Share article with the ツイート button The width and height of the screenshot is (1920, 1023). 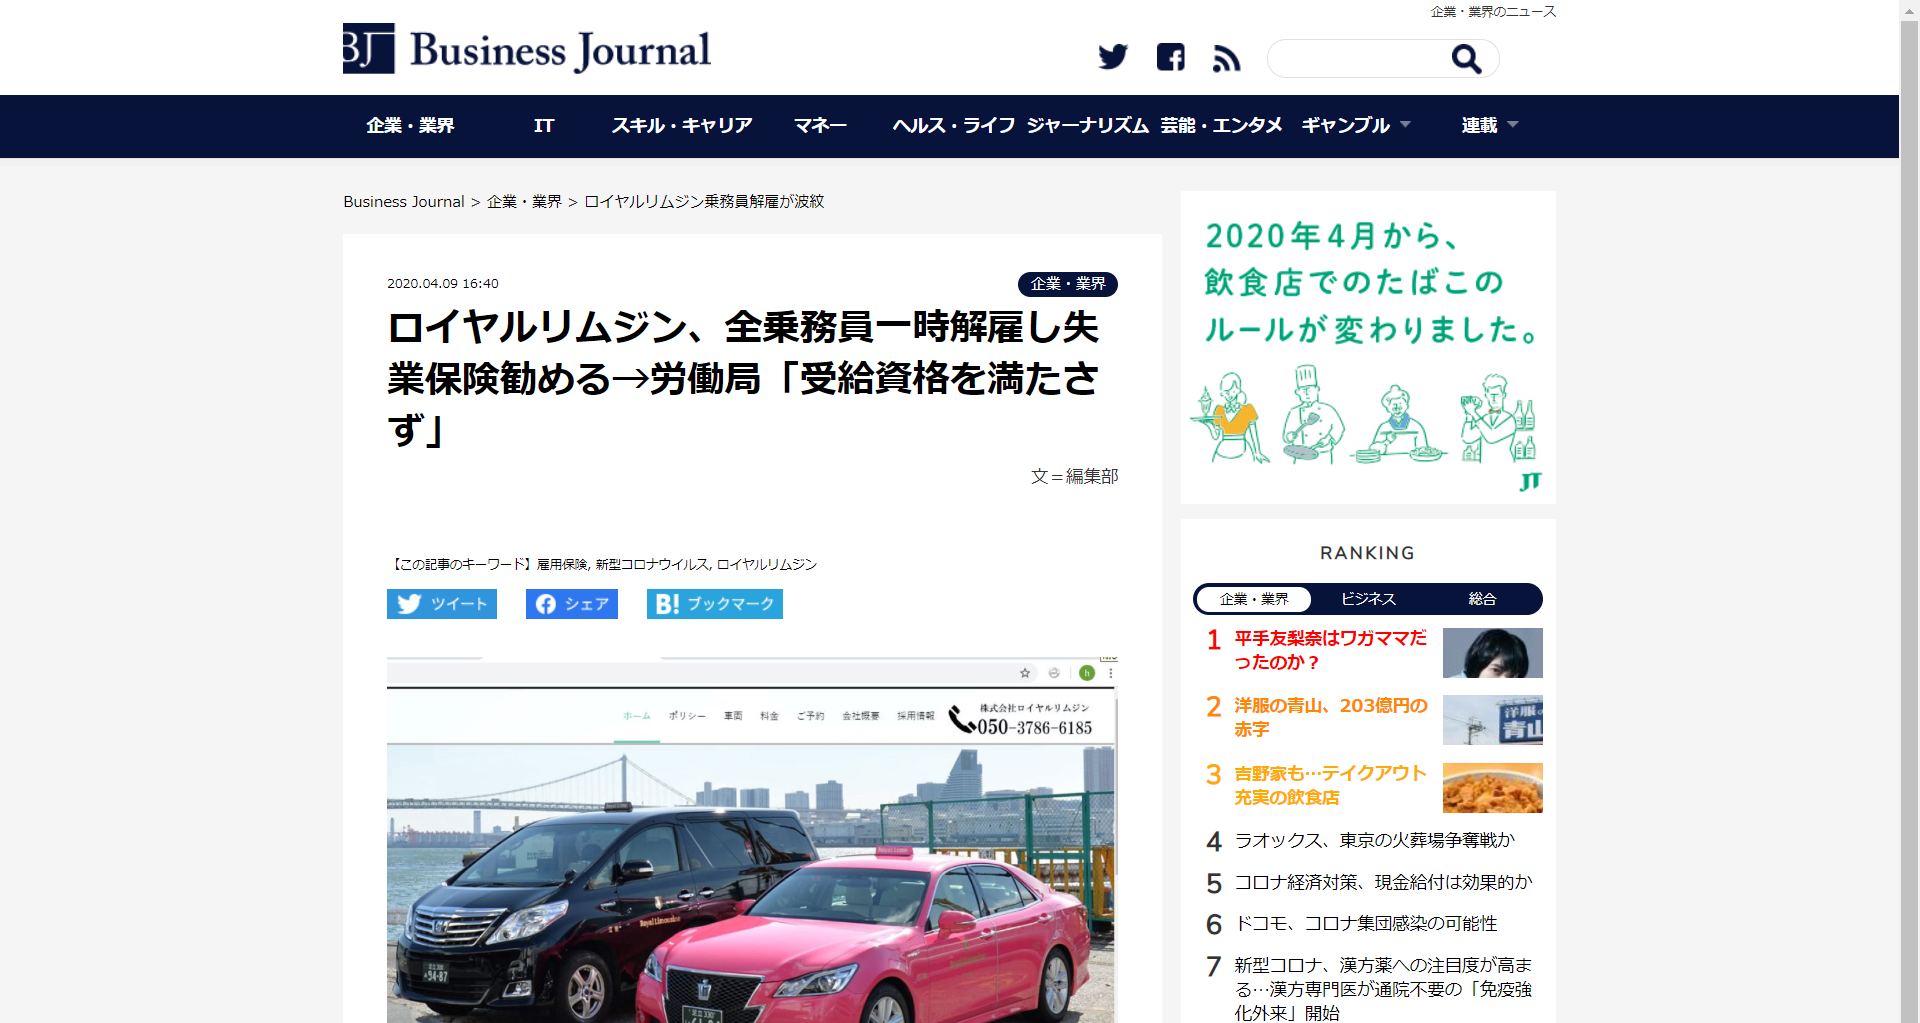[442, 604]
